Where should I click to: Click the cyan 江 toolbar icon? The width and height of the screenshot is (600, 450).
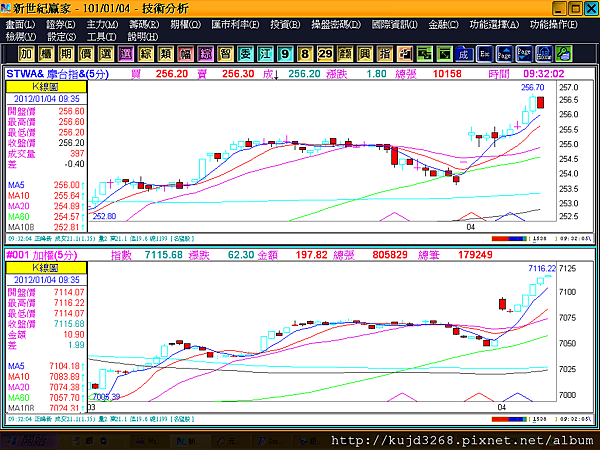click(265, 54)
